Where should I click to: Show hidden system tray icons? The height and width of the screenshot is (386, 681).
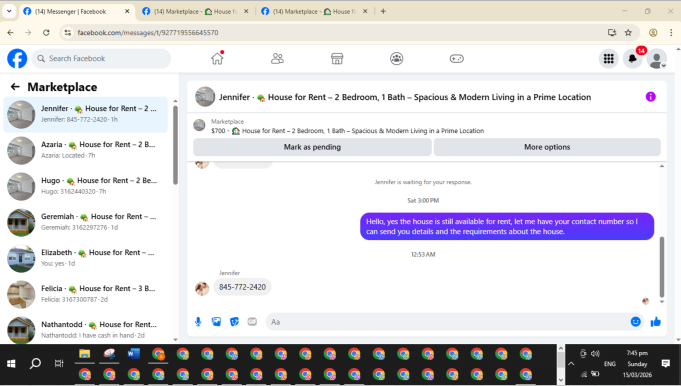tap(571, 364)
